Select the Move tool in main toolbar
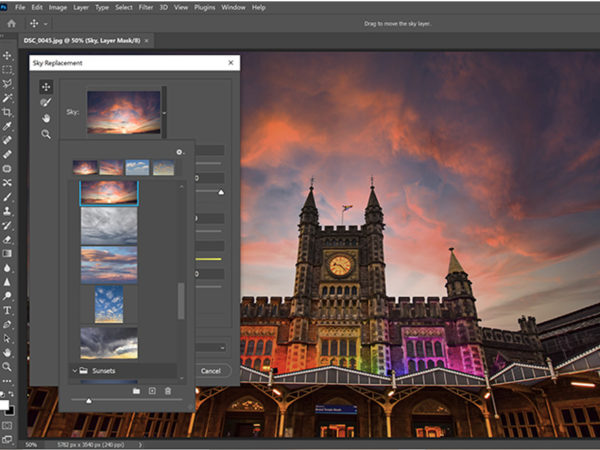Viewport: 600px width, 450px height. 7,55
